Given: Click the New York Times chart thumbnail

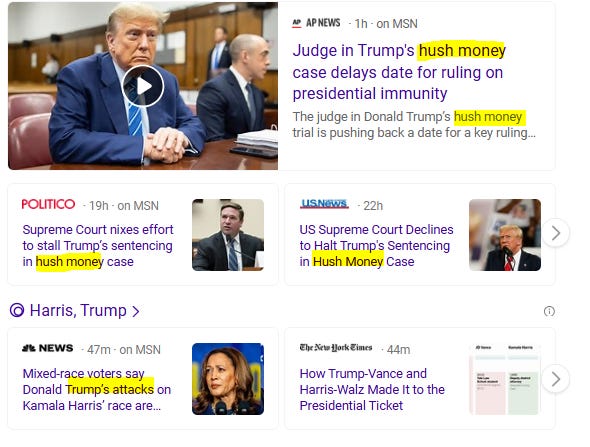Looking at the screenshot, I should (x=505, y=379).
